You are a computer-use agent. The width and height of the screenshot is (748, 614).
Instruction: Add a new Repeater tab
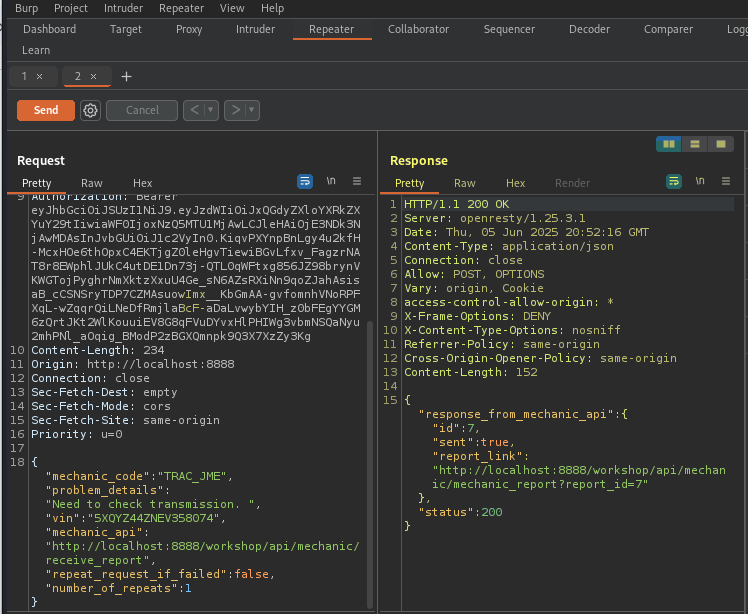point(126,76)
